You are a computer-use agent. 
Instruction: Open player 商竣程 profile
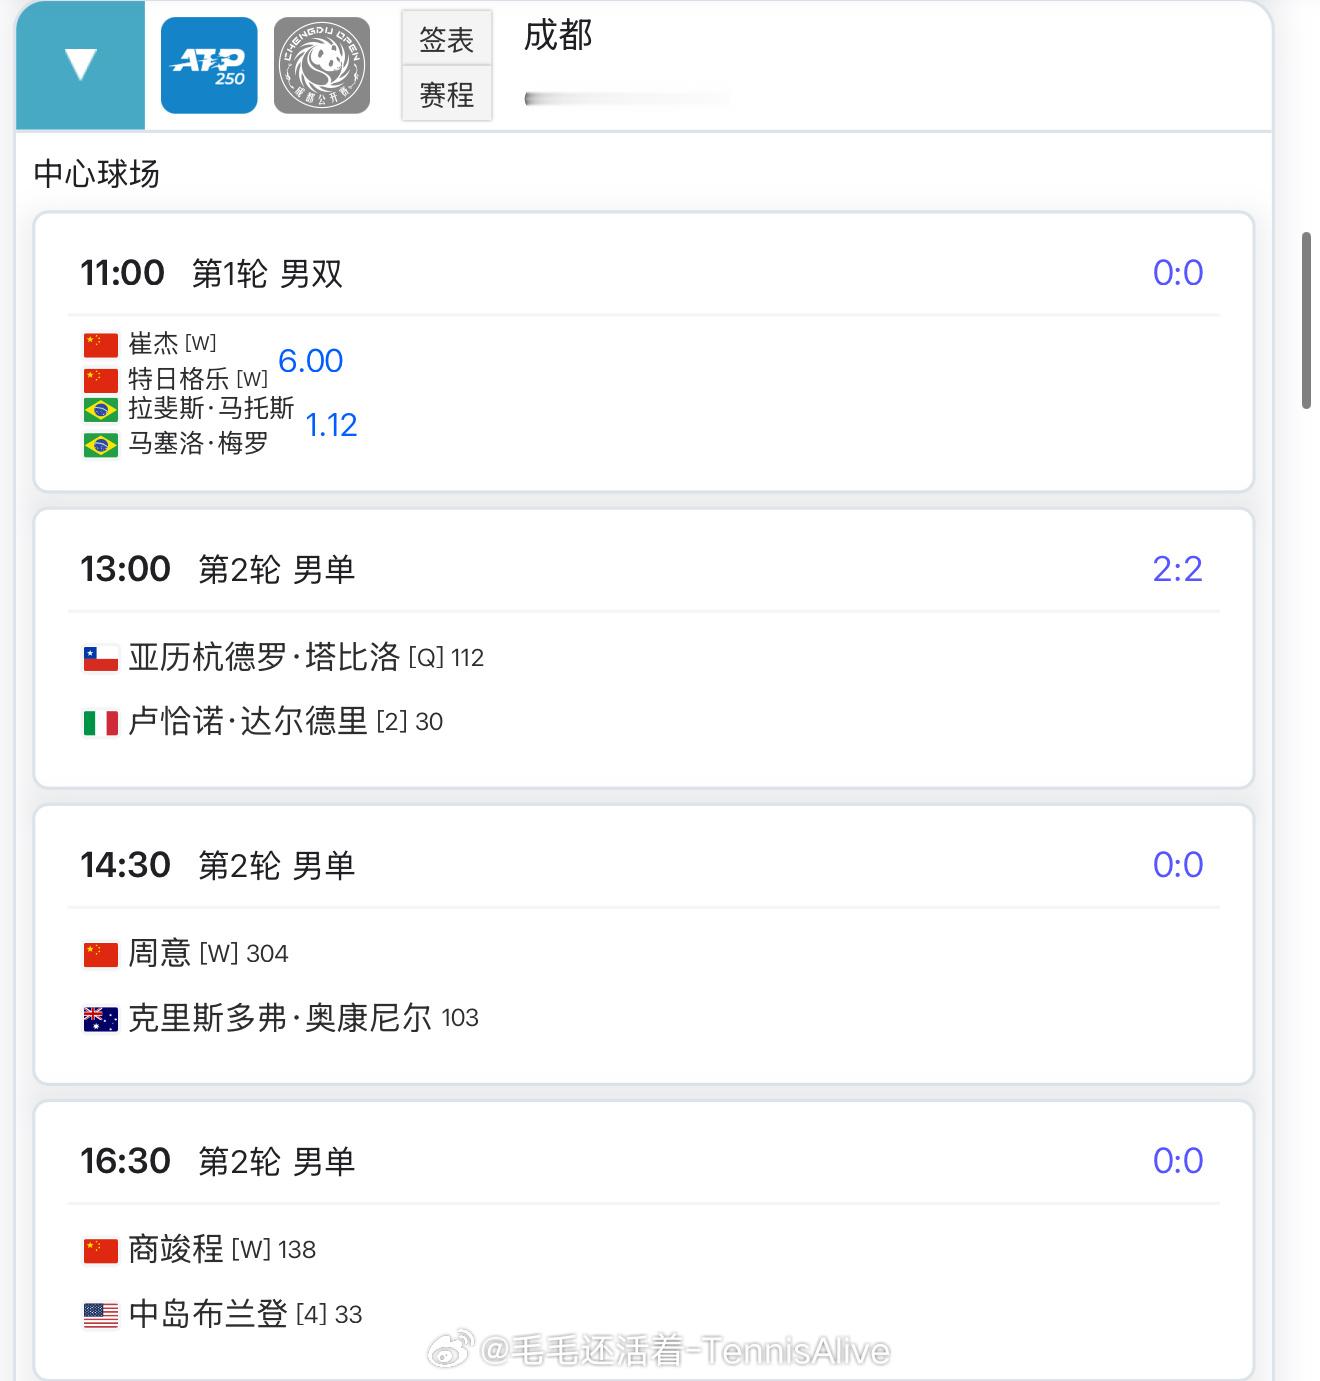point(176,1249)
